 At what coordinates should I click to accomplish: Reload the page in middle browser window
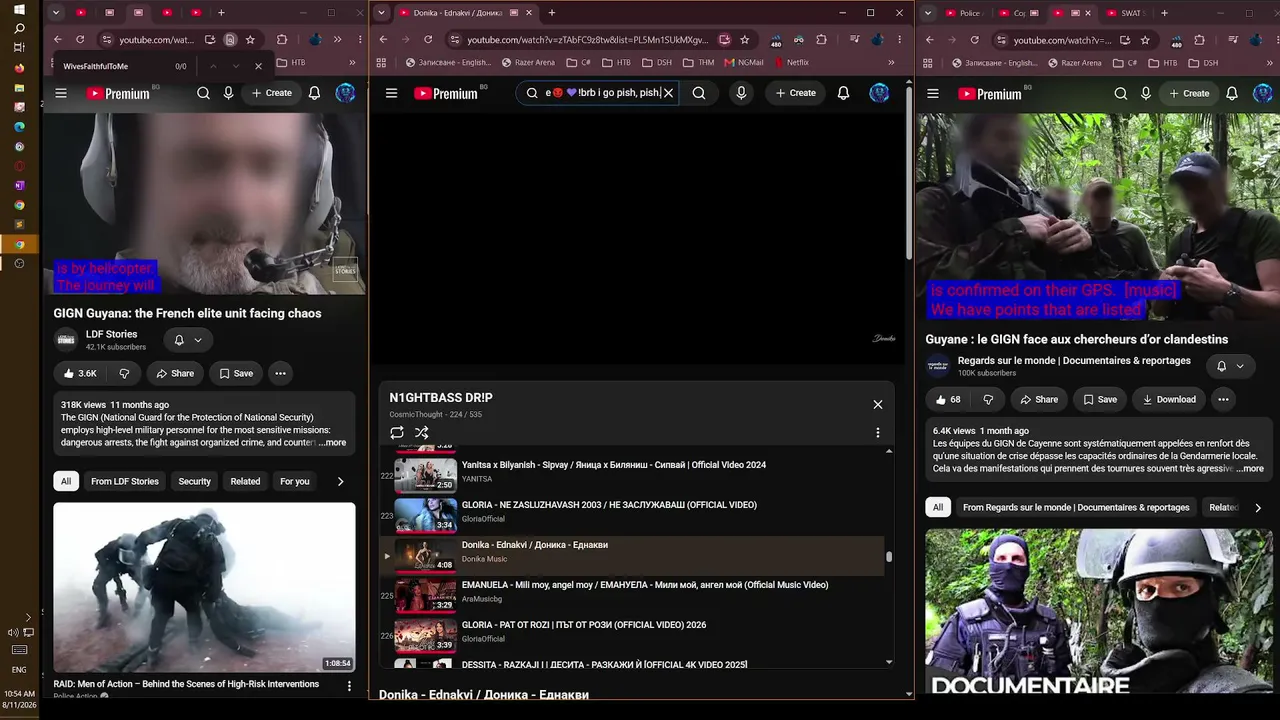point(428,40)
